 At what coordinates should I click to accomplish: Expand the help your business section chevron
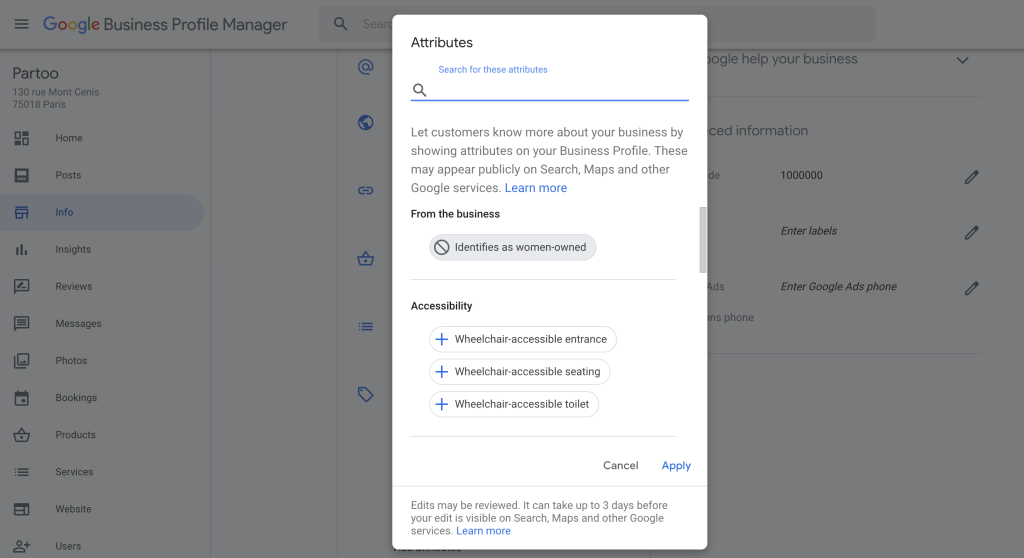(x=962, y=60)
